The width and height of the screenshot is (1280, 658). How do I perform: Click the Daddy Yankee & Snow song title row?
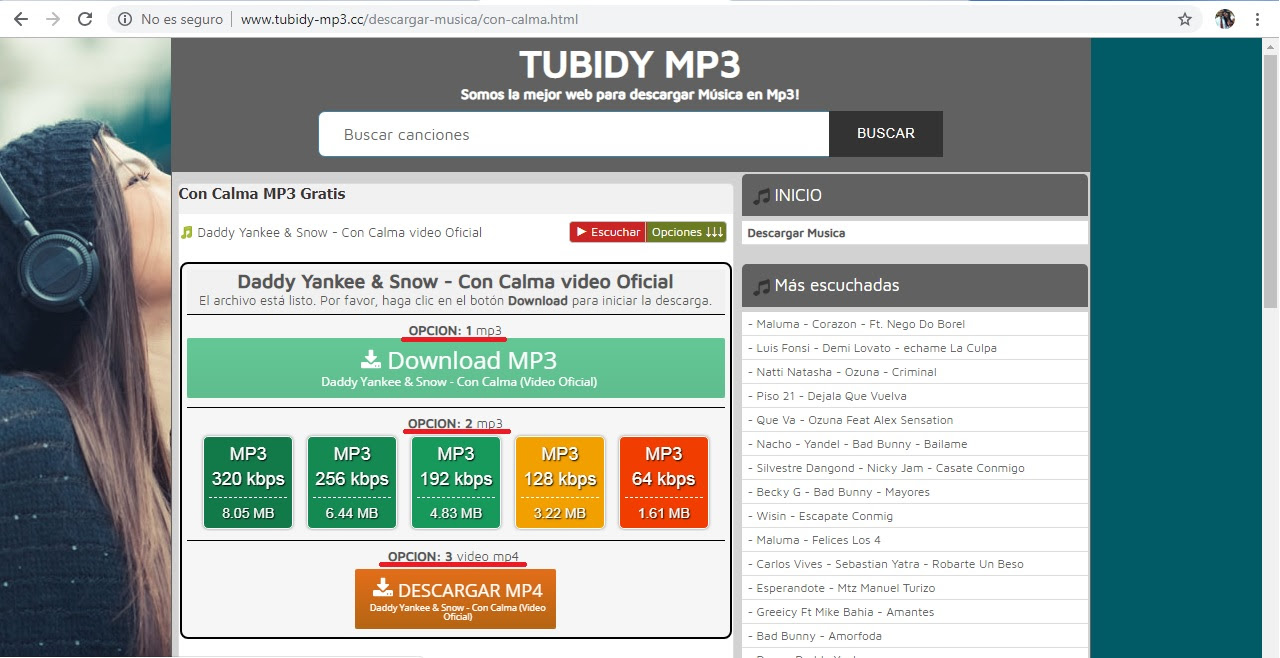(x=339, y=232)
